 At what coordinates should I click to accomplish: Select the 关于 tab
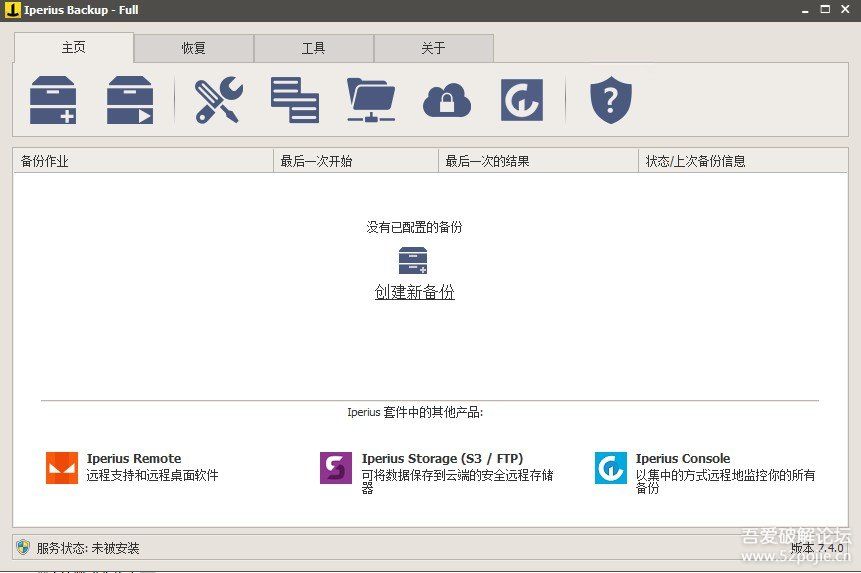pyautogui.click(x=433, y=48)
